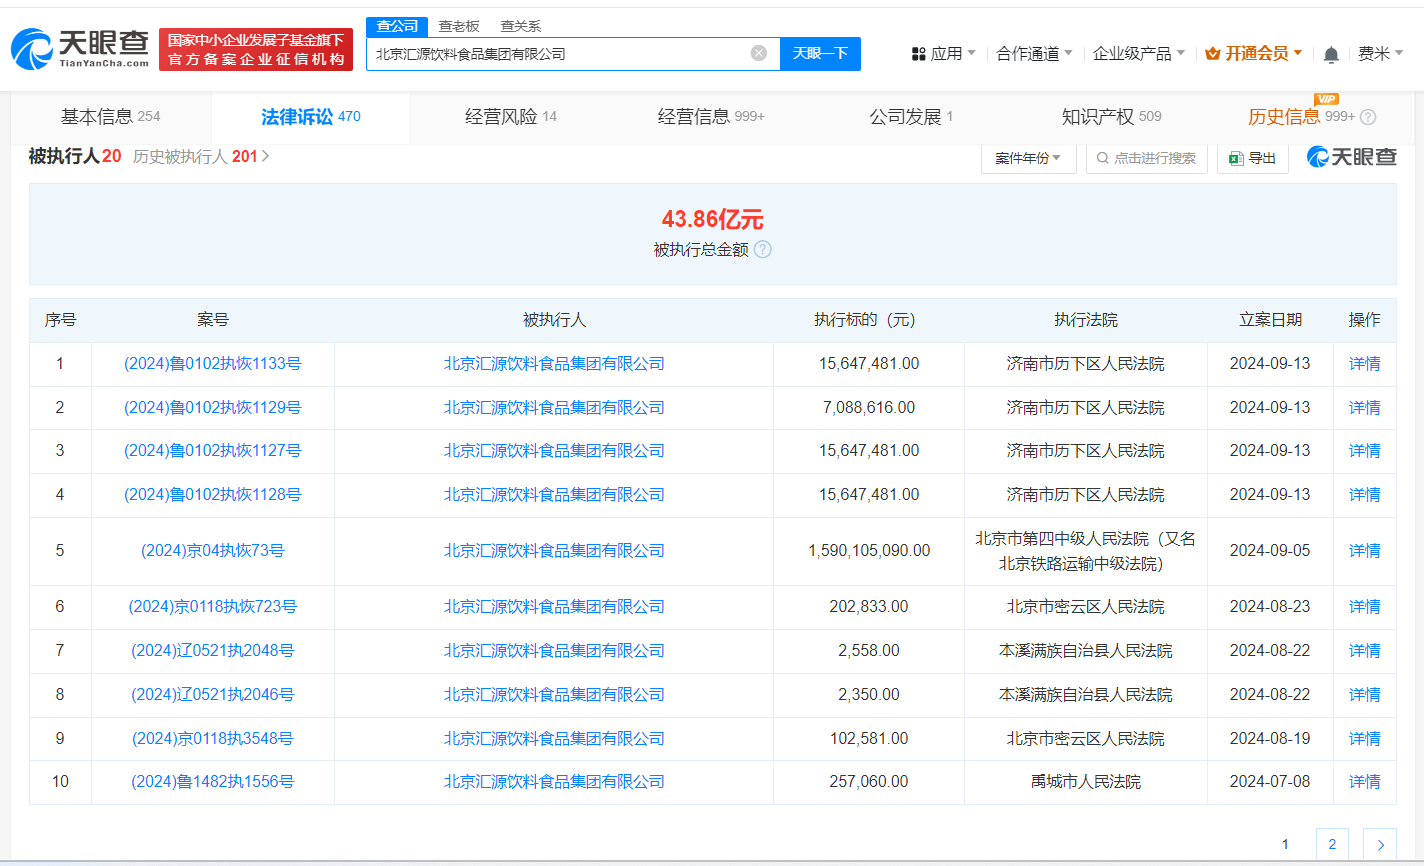Switch to the 查老板 search tab
Viewport: 1424px width, 866px height.
(458, 26)
